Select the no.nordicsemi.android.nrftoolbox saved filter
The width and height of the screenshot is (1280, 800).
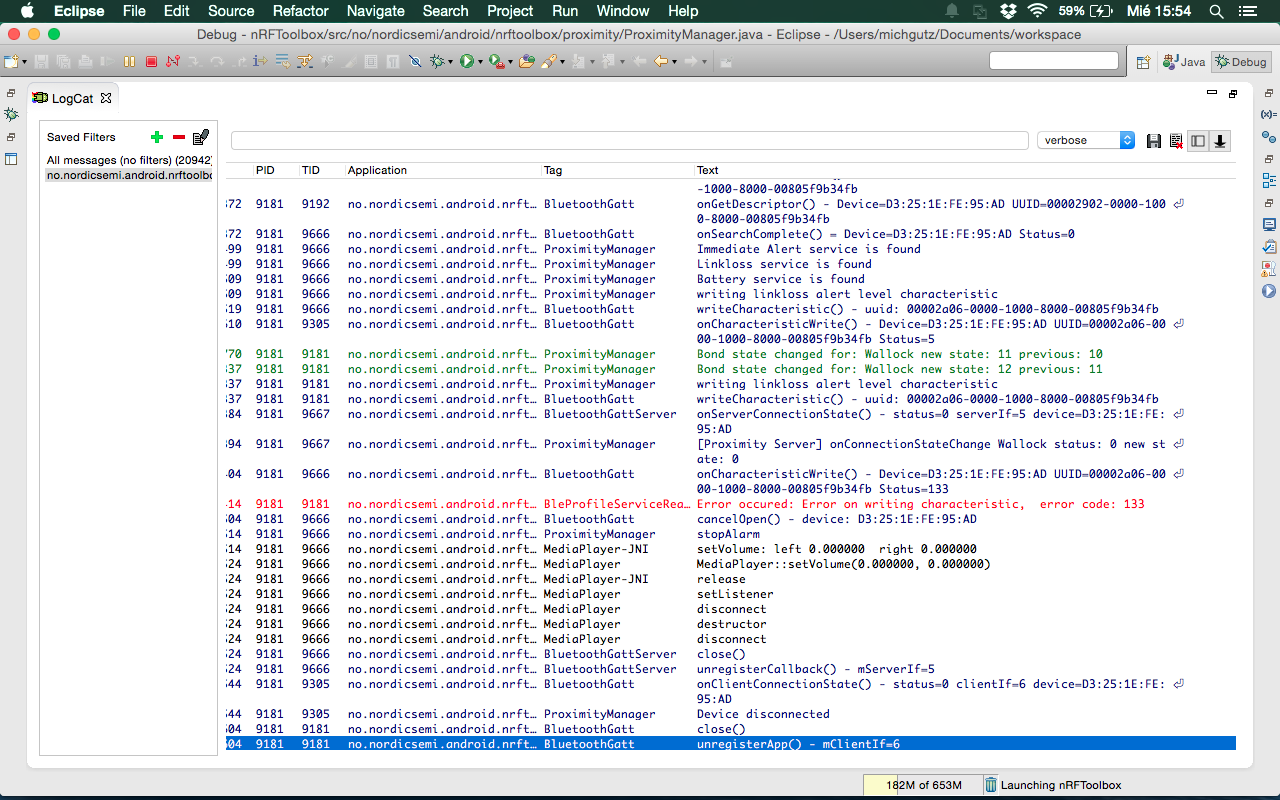129,175
